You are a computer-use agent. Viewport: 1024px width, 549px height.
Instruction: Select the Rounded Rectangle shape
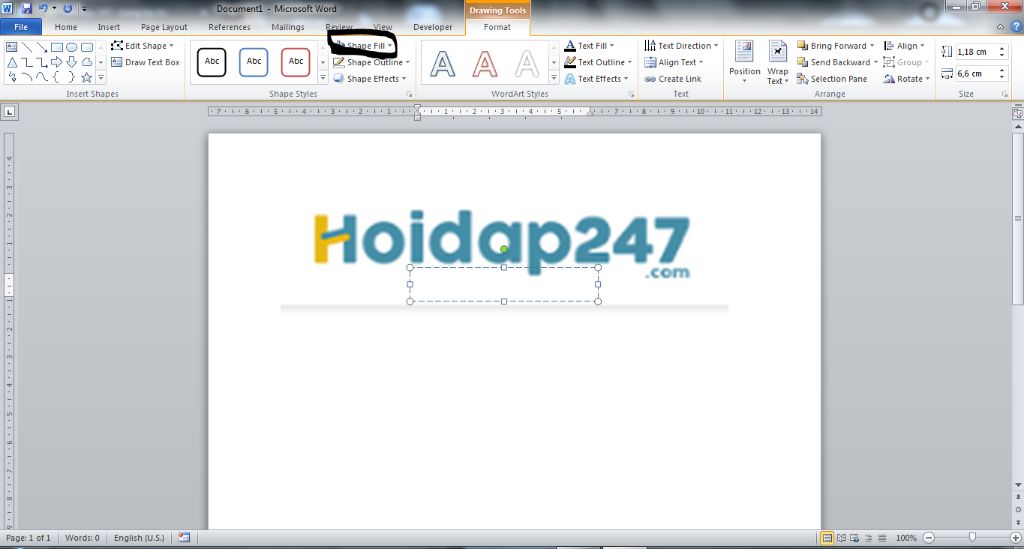pos(87,47)
